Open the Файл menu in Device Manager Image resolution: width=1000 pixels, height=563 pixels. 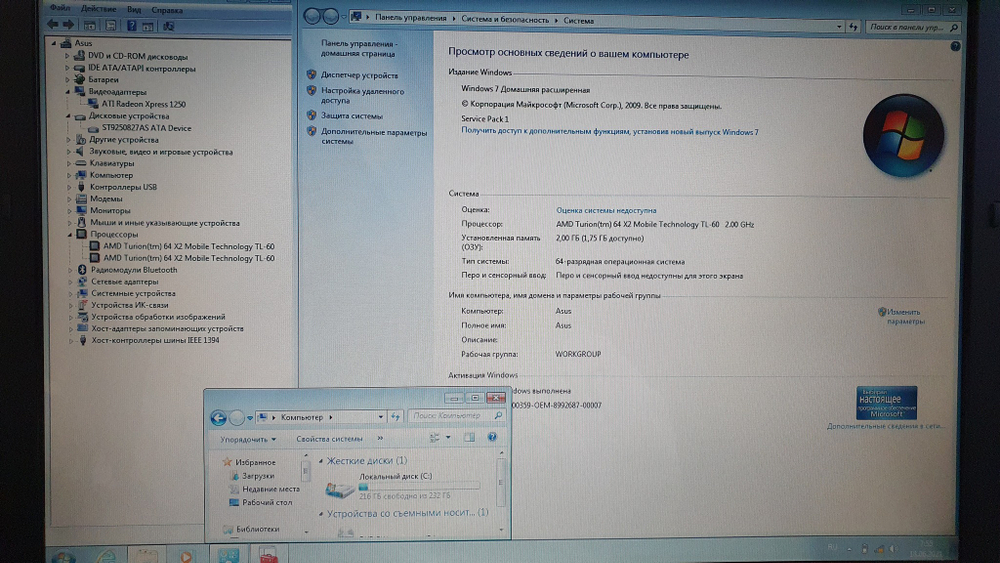tap(61, 8)
